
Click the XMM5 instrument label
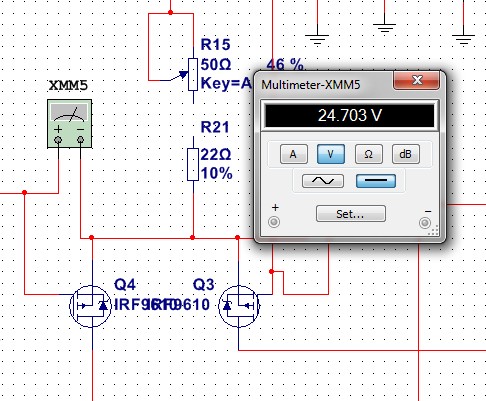[x=68, y=86]
